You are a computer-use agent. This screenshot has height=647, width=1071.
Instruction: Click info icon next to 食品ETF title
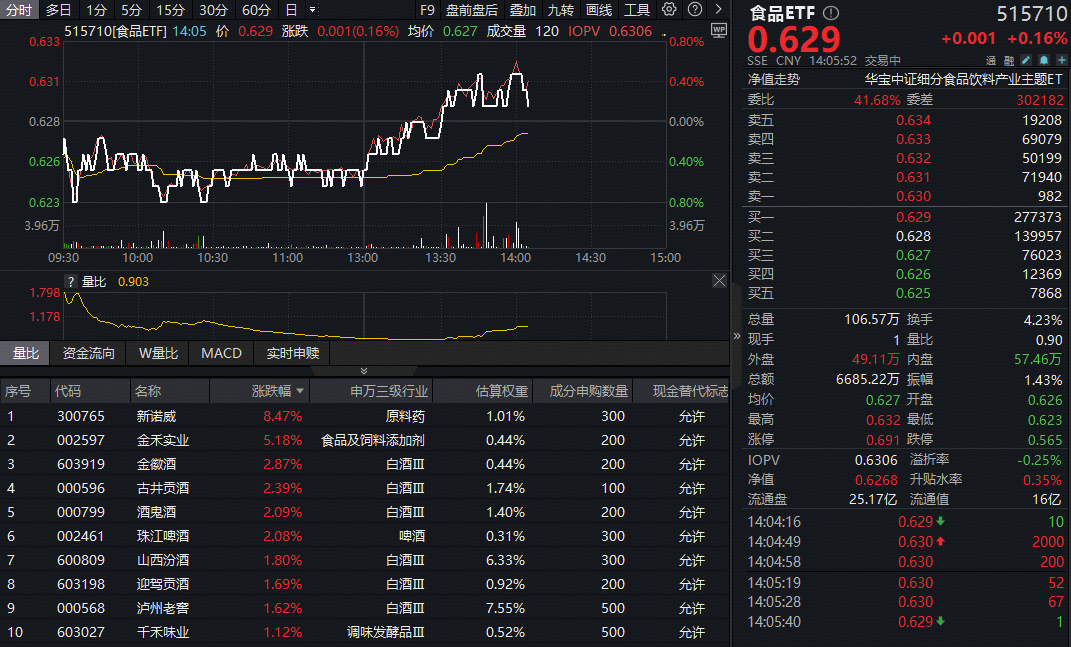(830, 14)
